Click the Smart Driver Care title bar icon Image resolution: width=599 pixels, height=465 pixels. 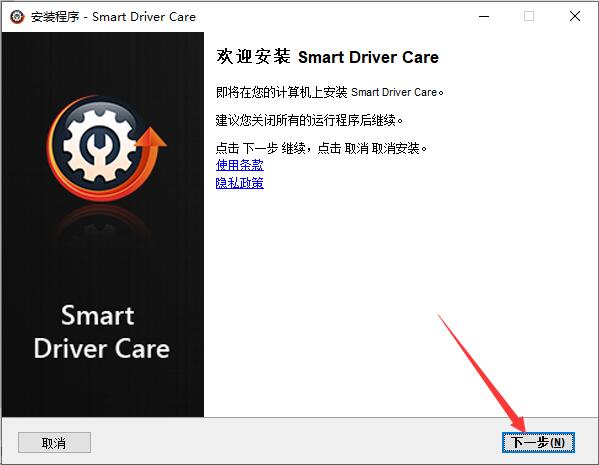(x=17, y=16)
